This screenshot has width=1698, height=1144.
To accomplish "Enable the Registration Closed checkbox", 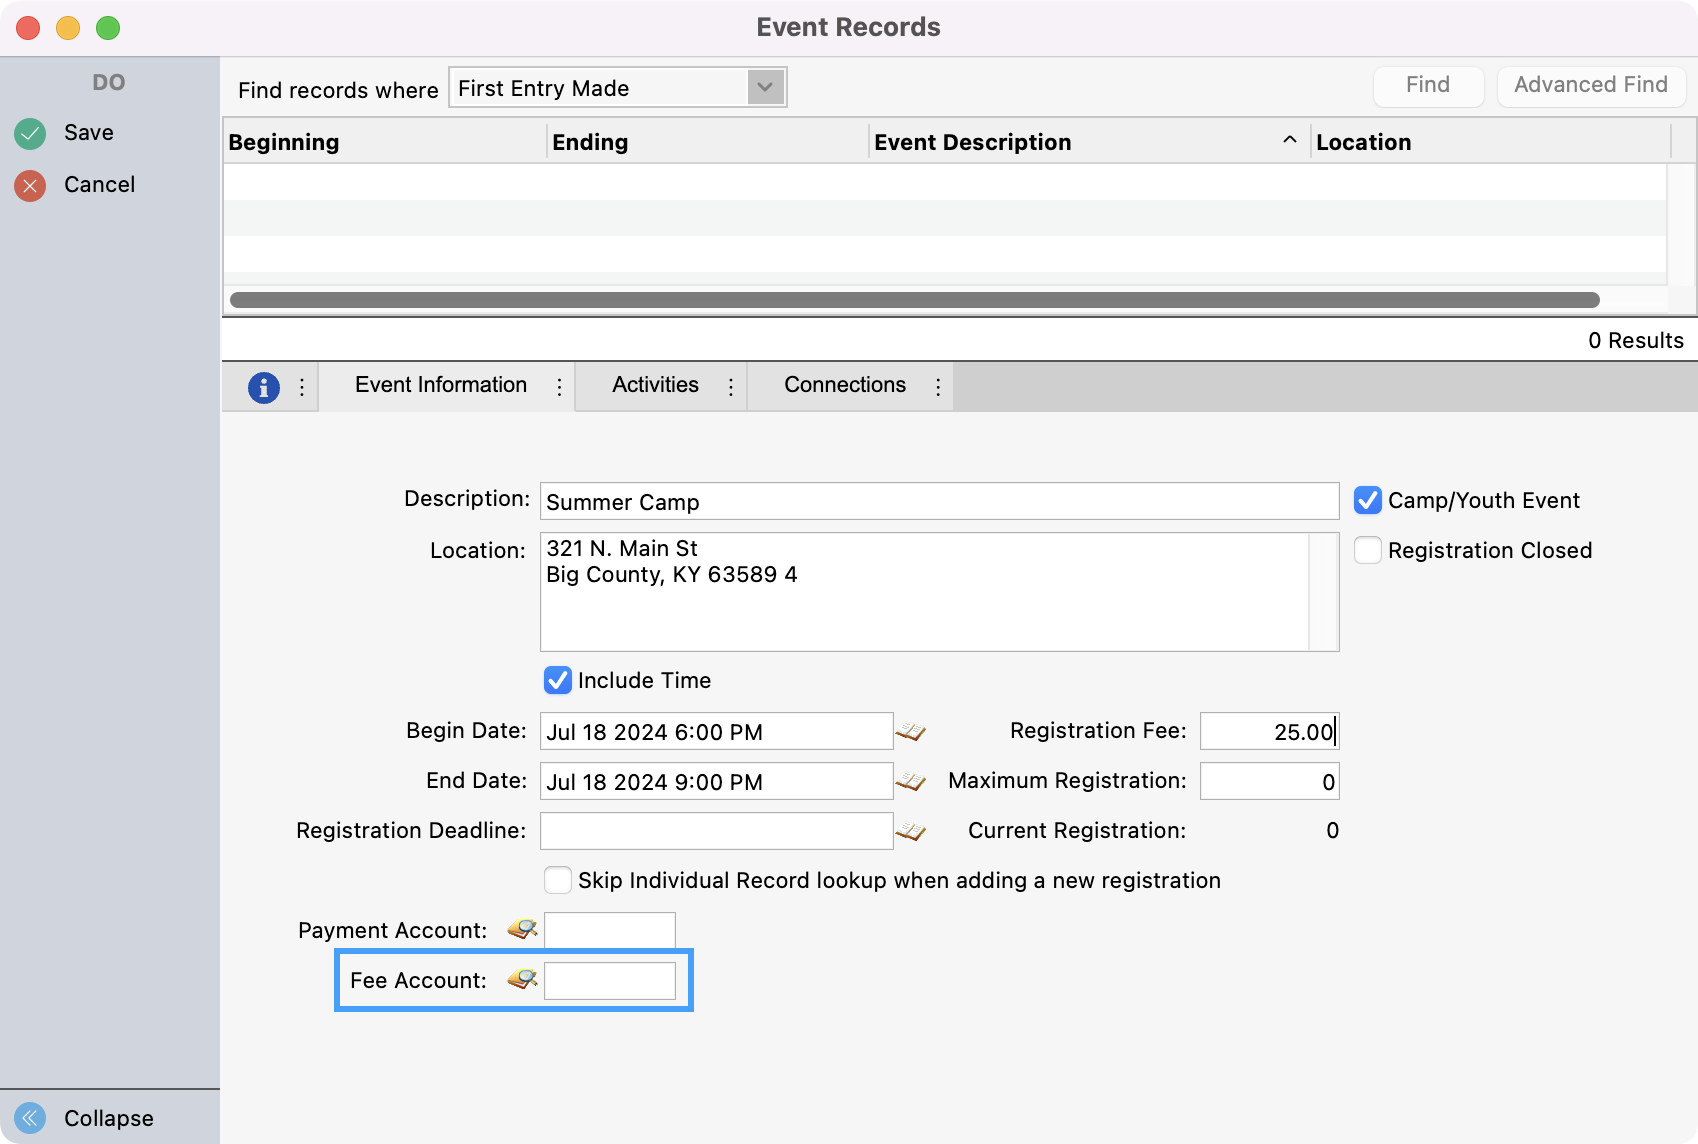I will click(x=1367, y=550).
